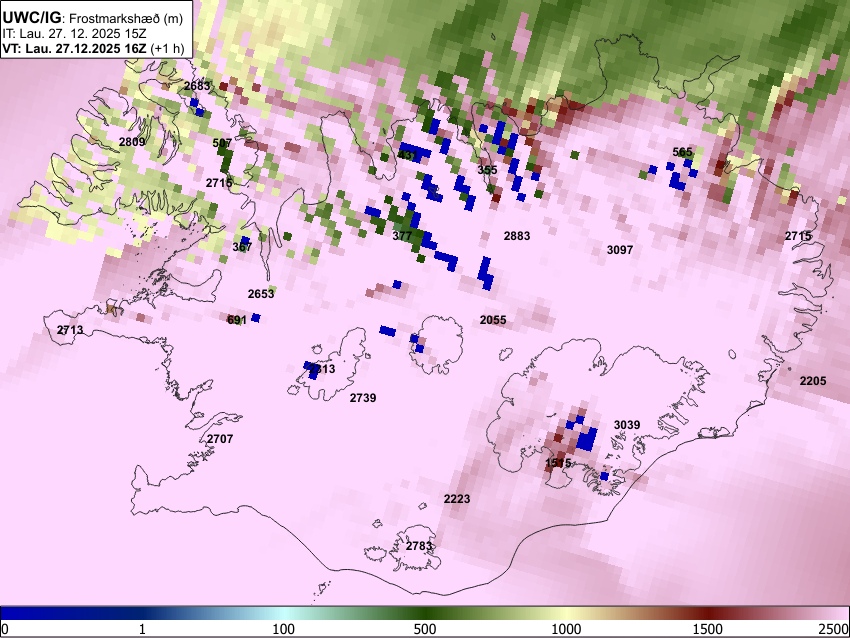
Task: Click the 431 value on the map
Action: point(408,156)
